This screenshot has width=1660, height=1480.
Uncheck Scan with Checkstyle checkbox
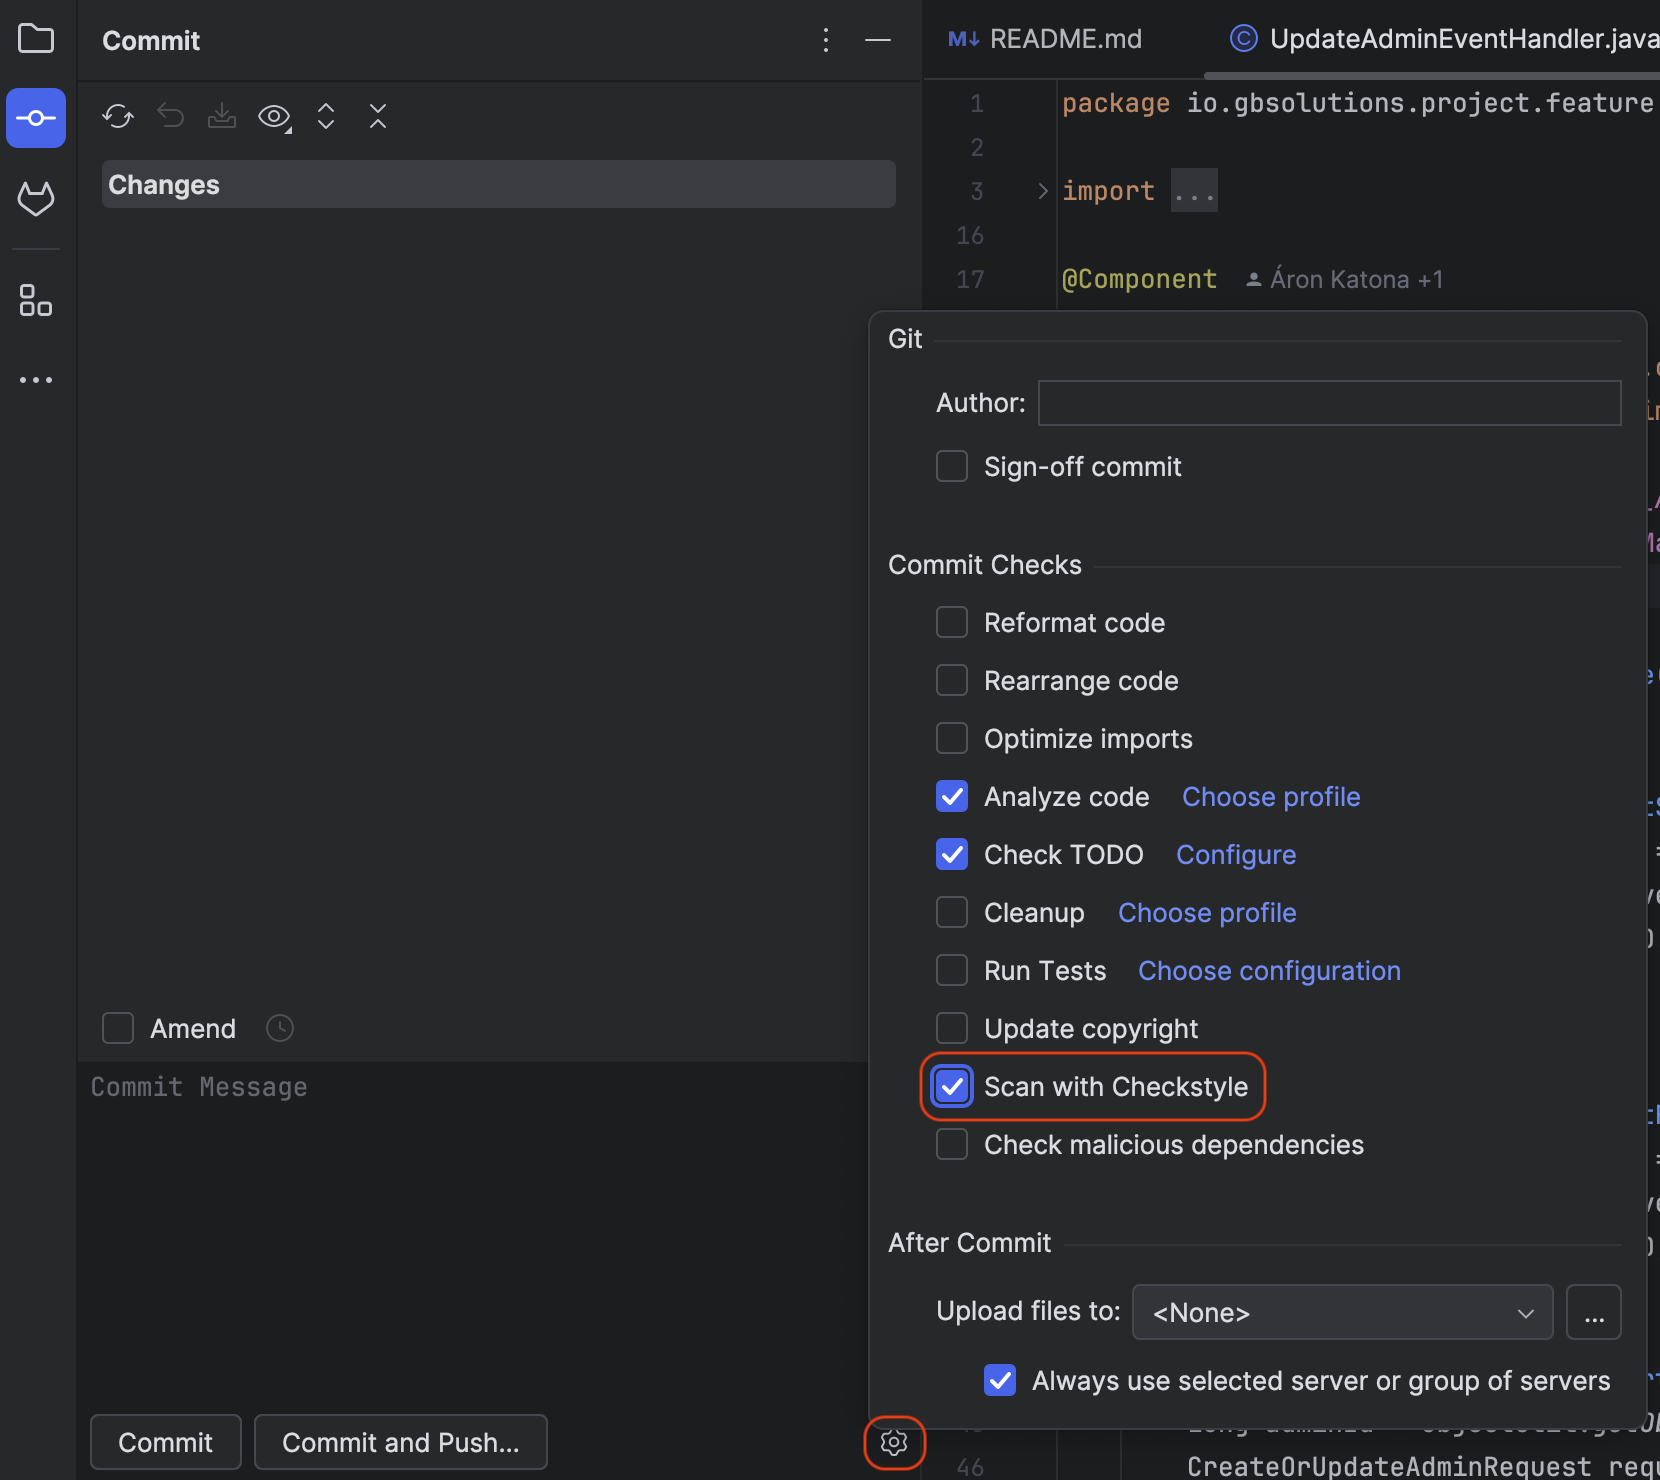[952, 1086]
